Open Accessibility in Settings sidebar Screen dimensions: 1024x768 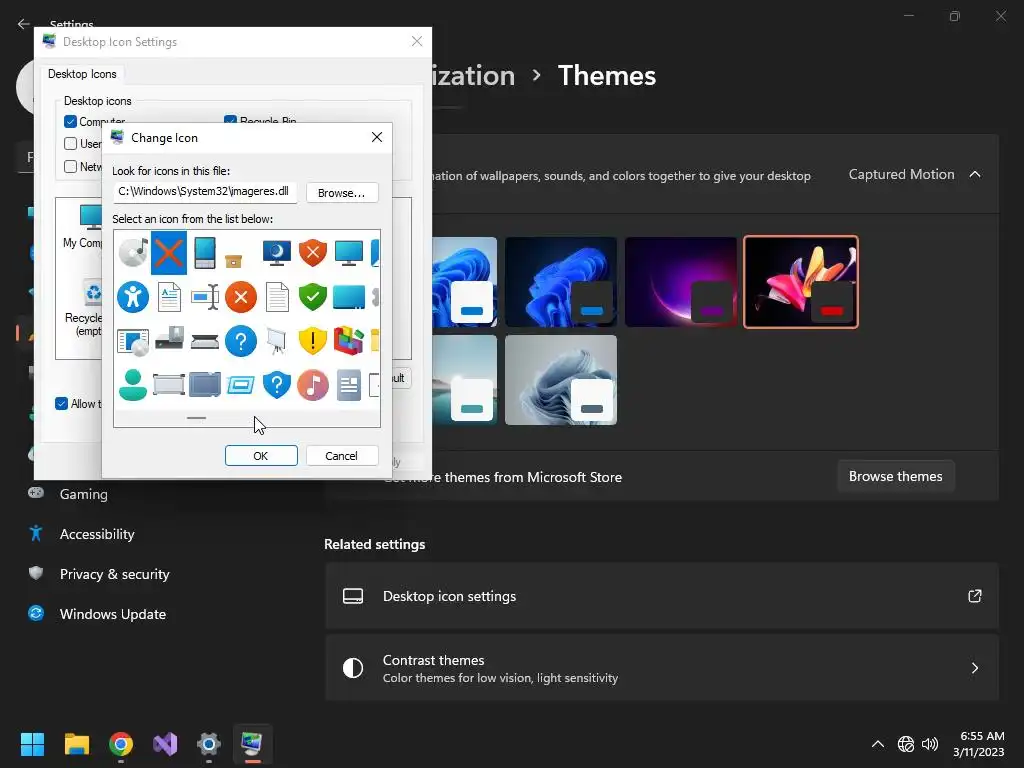97,534
